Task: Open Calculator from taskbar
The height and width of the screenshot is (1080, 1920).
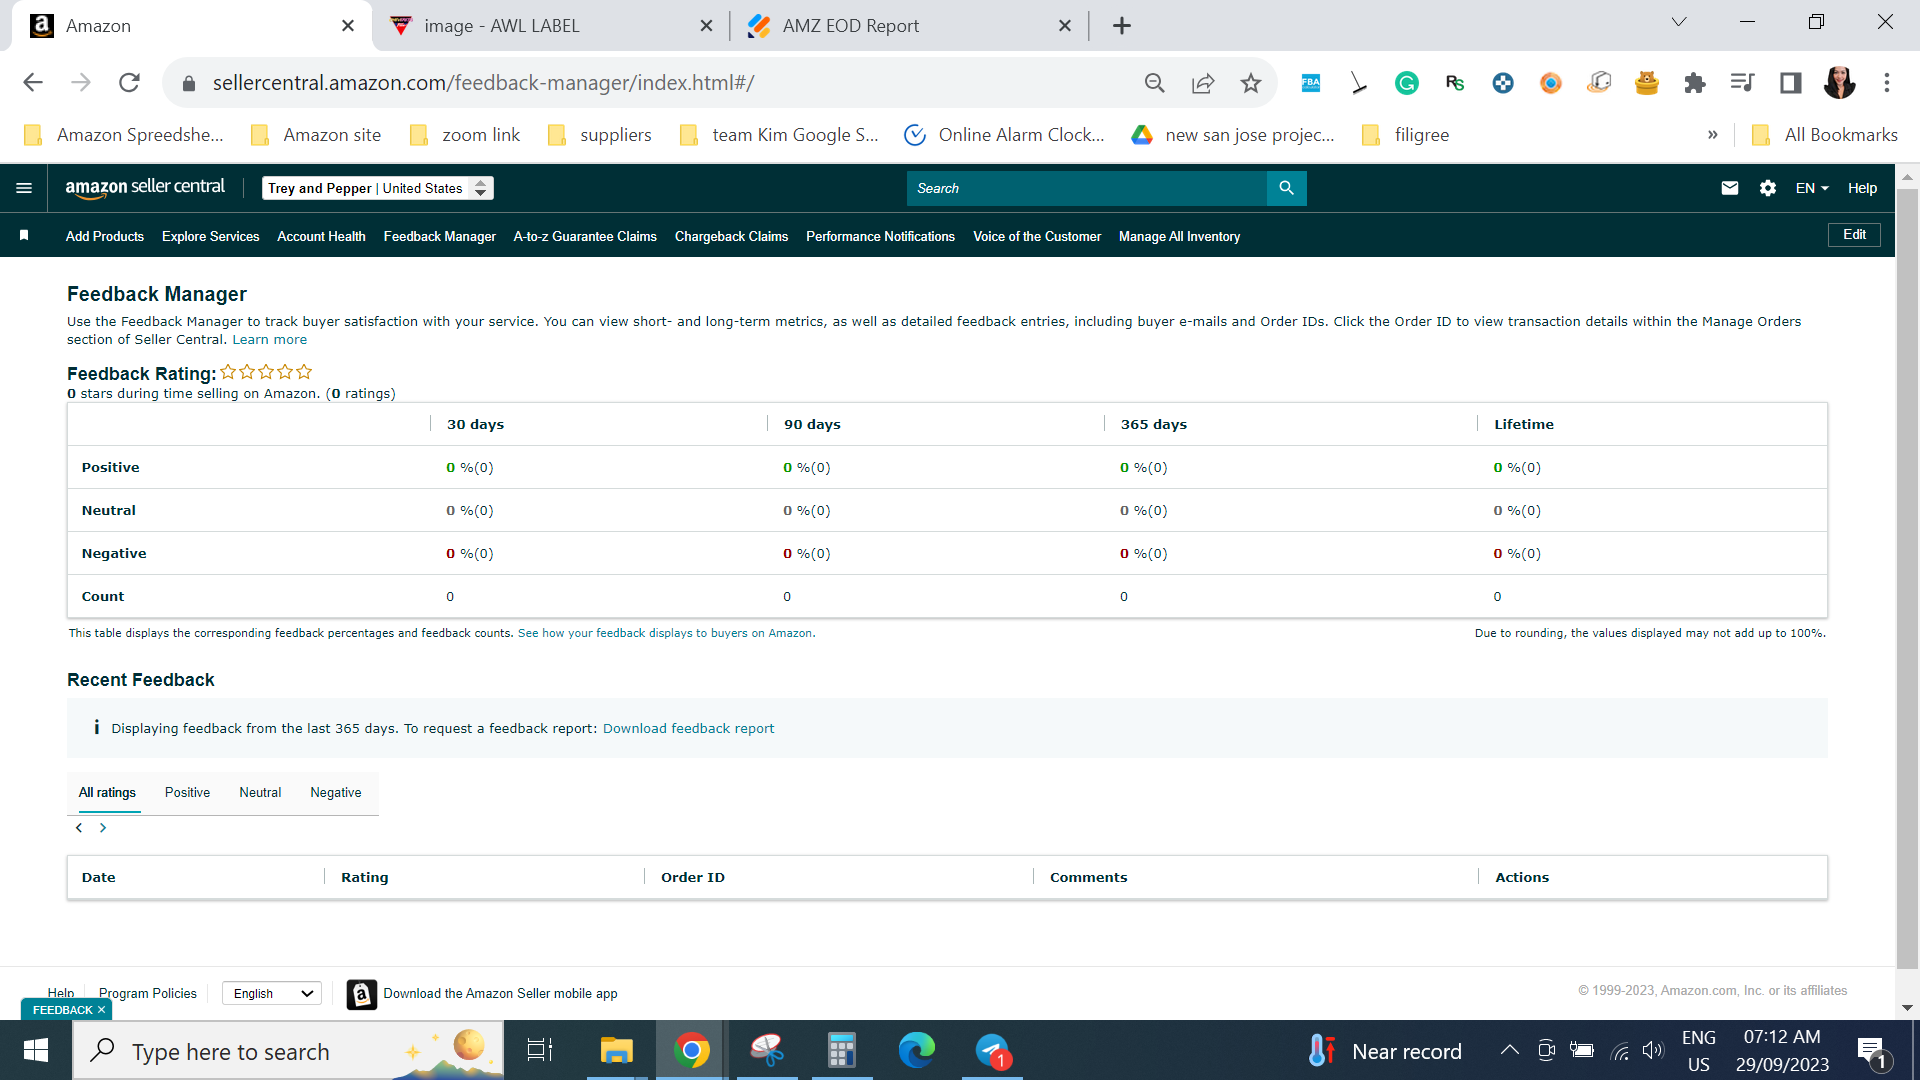Action: 842,1051
